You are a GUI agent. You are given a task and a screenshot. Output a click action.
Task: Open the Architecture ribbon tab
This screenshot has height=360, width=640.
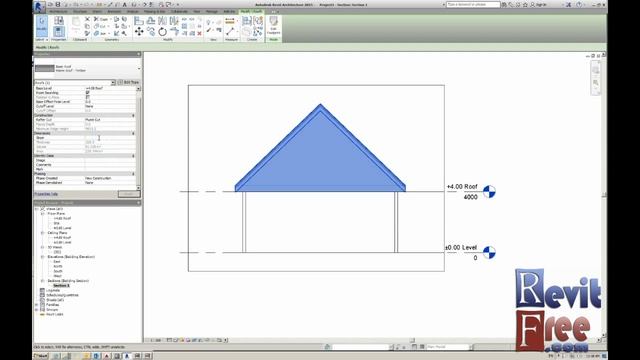[x=58, y=11]
